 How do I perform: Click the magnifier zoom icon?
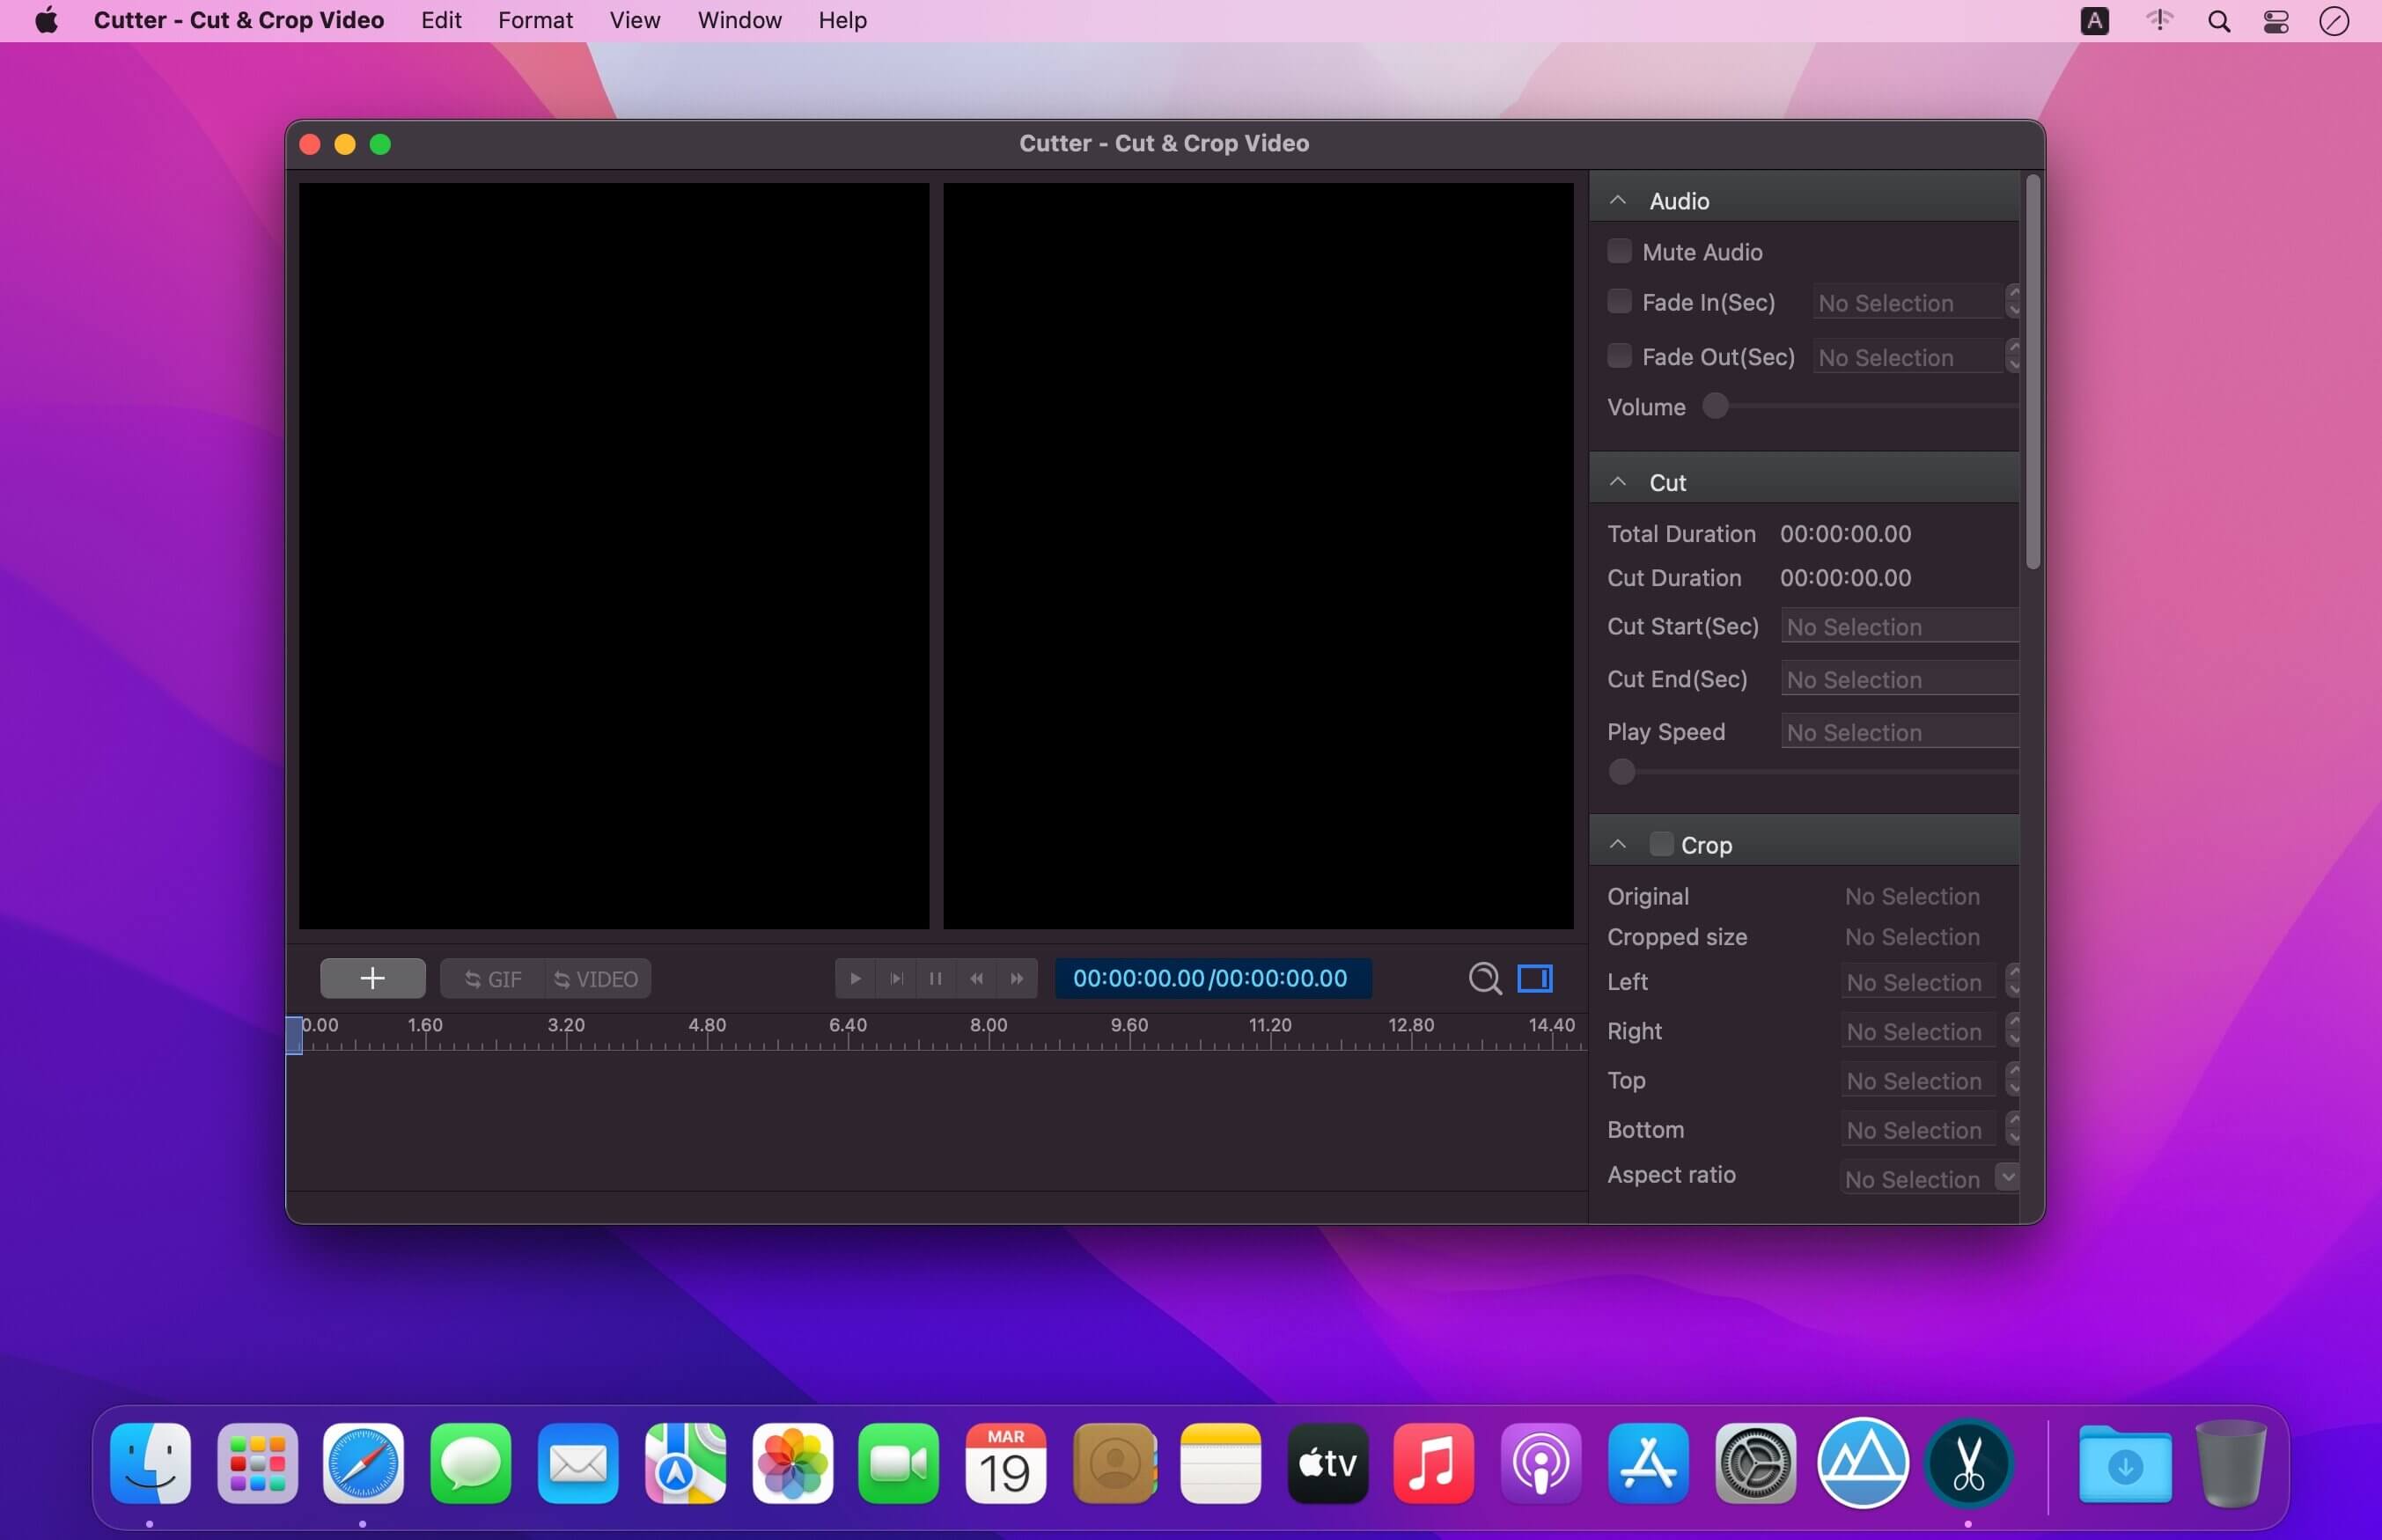1484,978
